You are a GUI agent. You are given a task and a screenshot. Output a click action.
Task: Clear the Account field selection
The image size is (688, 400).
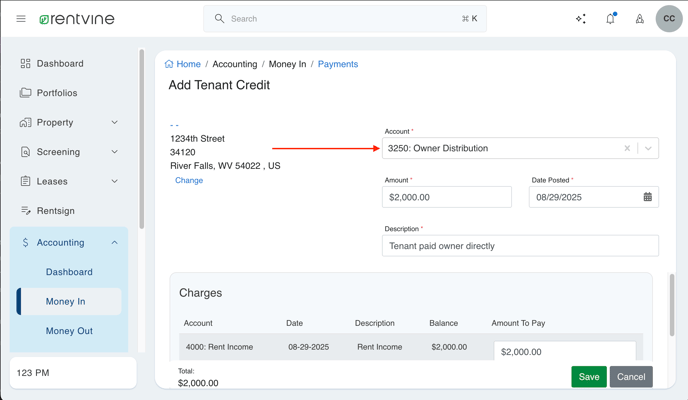pyautogui.click(x=627, y=148)
